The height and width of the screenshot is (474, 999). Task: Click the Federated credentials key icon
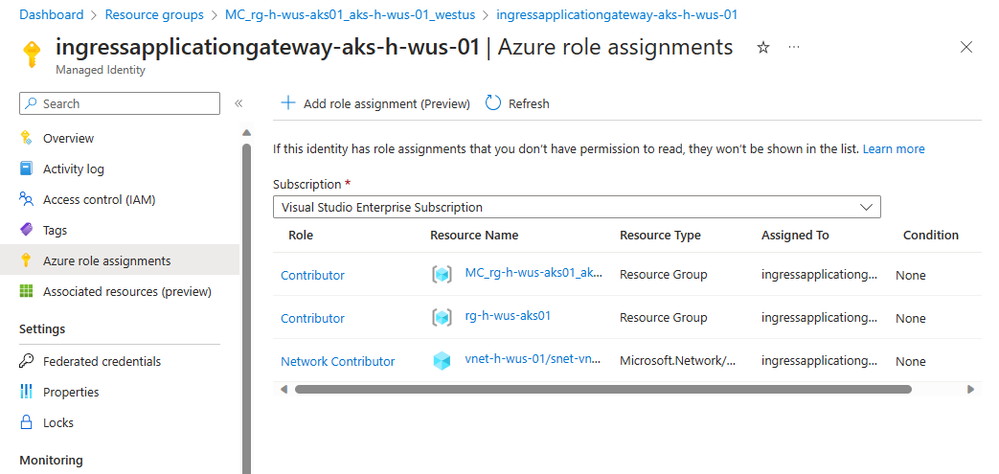(x=26, y=361)
